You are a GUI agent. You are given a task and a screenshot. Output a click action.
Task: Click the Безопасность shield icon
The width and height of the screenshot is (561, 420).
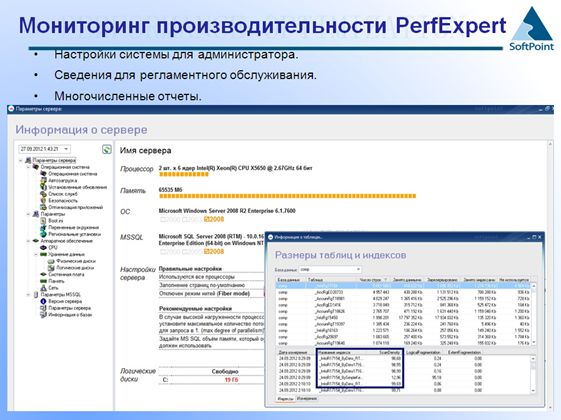pos(43,201)
